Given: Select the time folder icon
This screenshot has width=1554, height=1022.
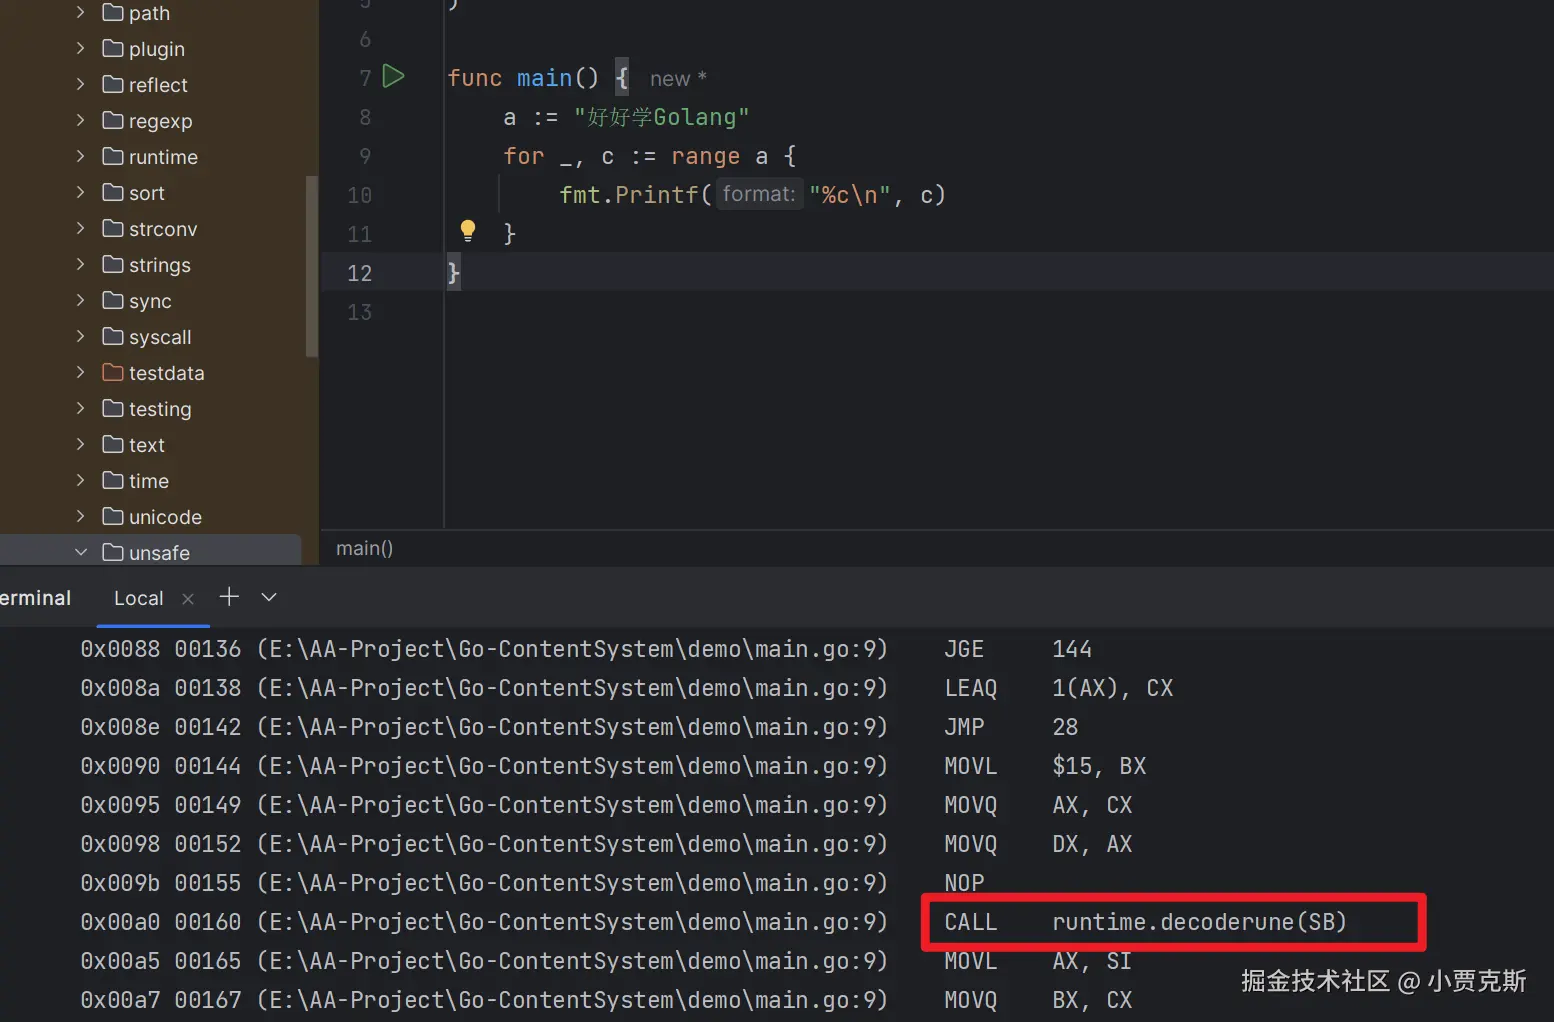Looking at the screenshot, I should [x=113, y=480].
